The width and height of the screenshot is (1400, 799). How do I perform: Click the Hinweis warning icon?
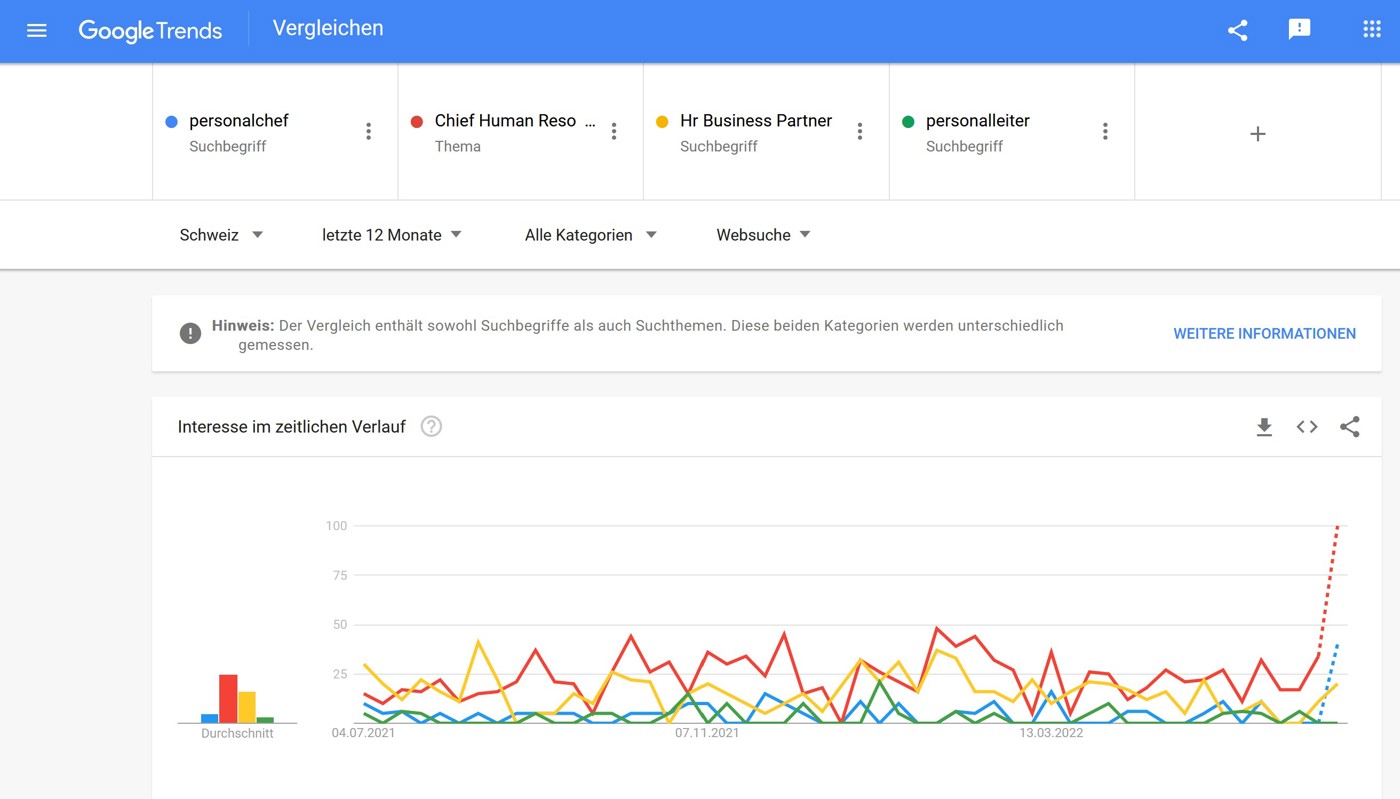tap(190, 334)
